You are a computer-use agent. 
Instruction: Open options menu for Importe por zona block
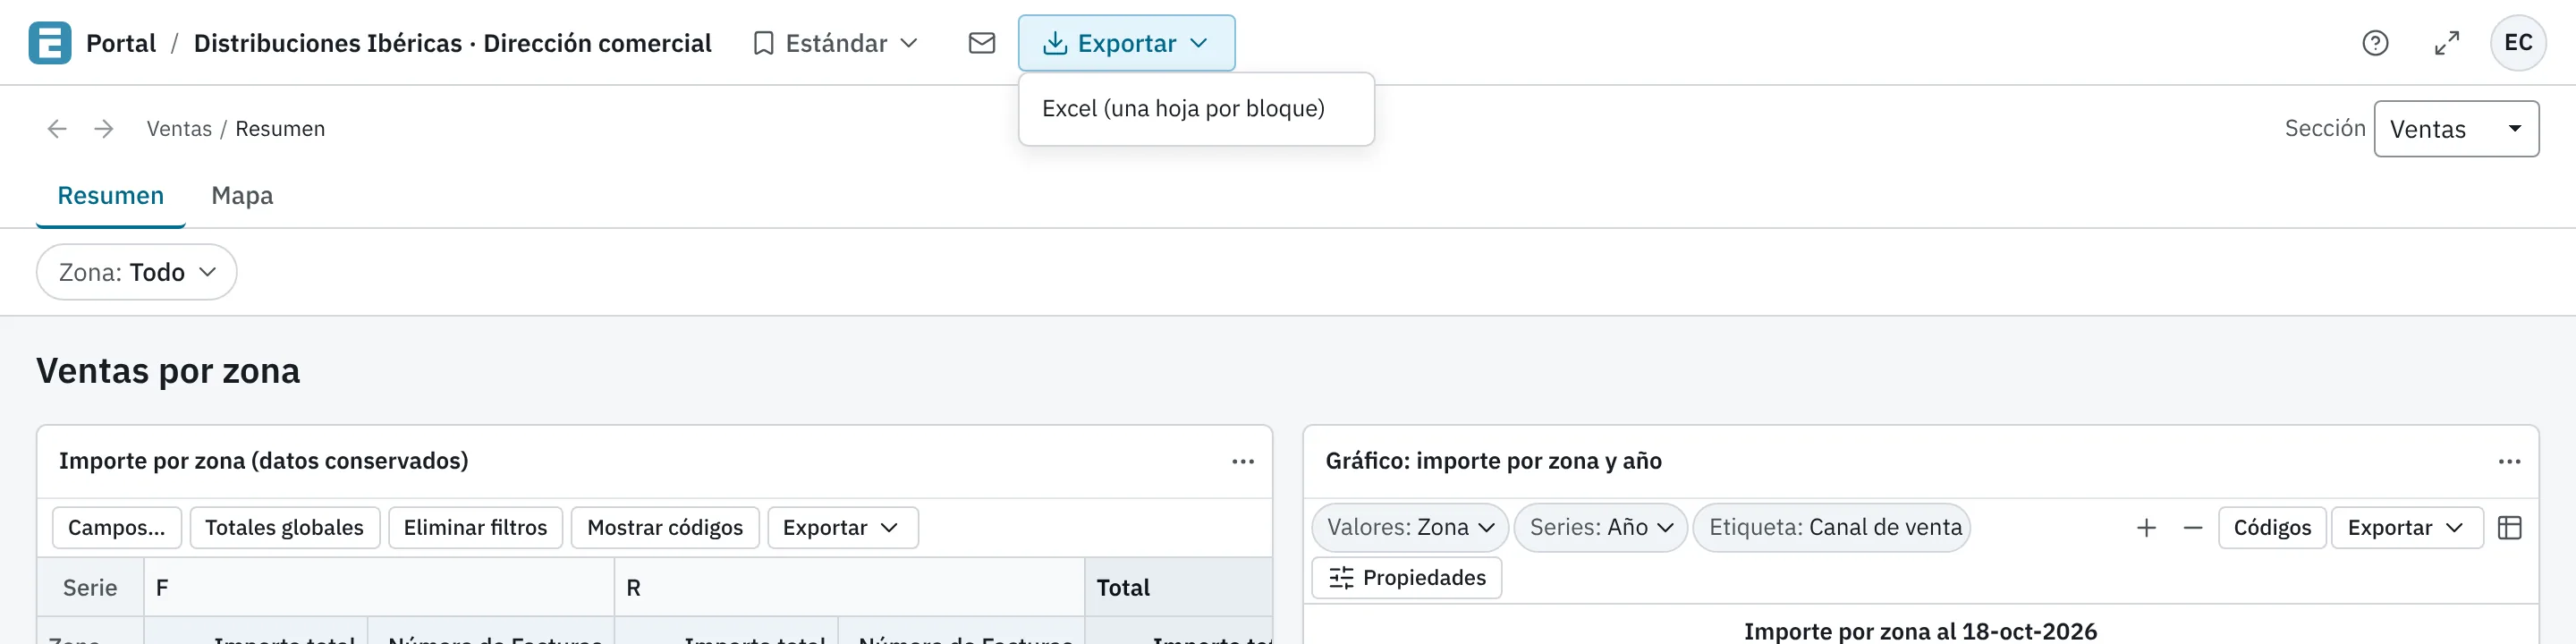[1242, 461]
